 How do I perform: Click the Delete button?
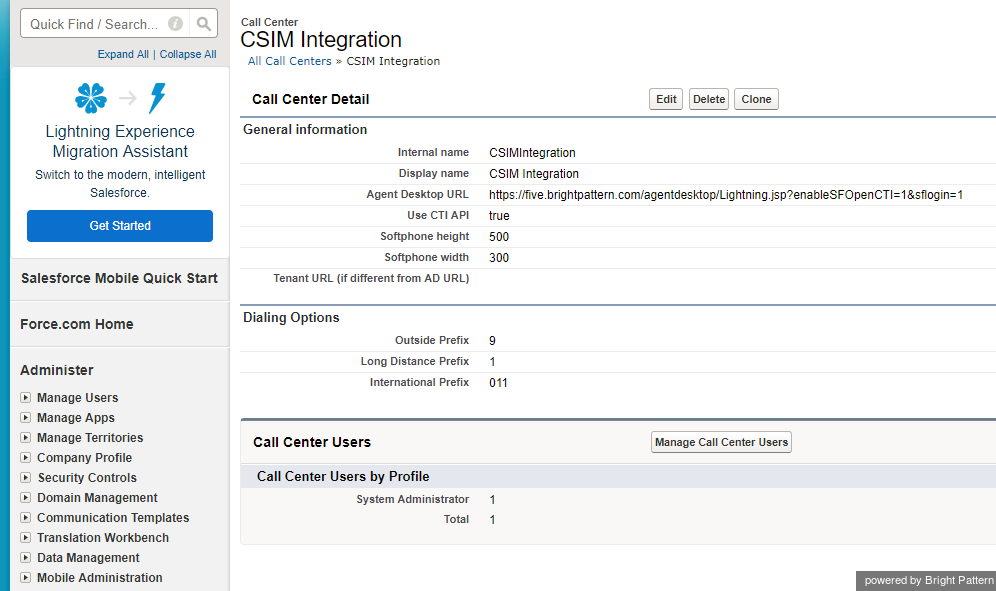pyautogui.click(x=709, y=99)
